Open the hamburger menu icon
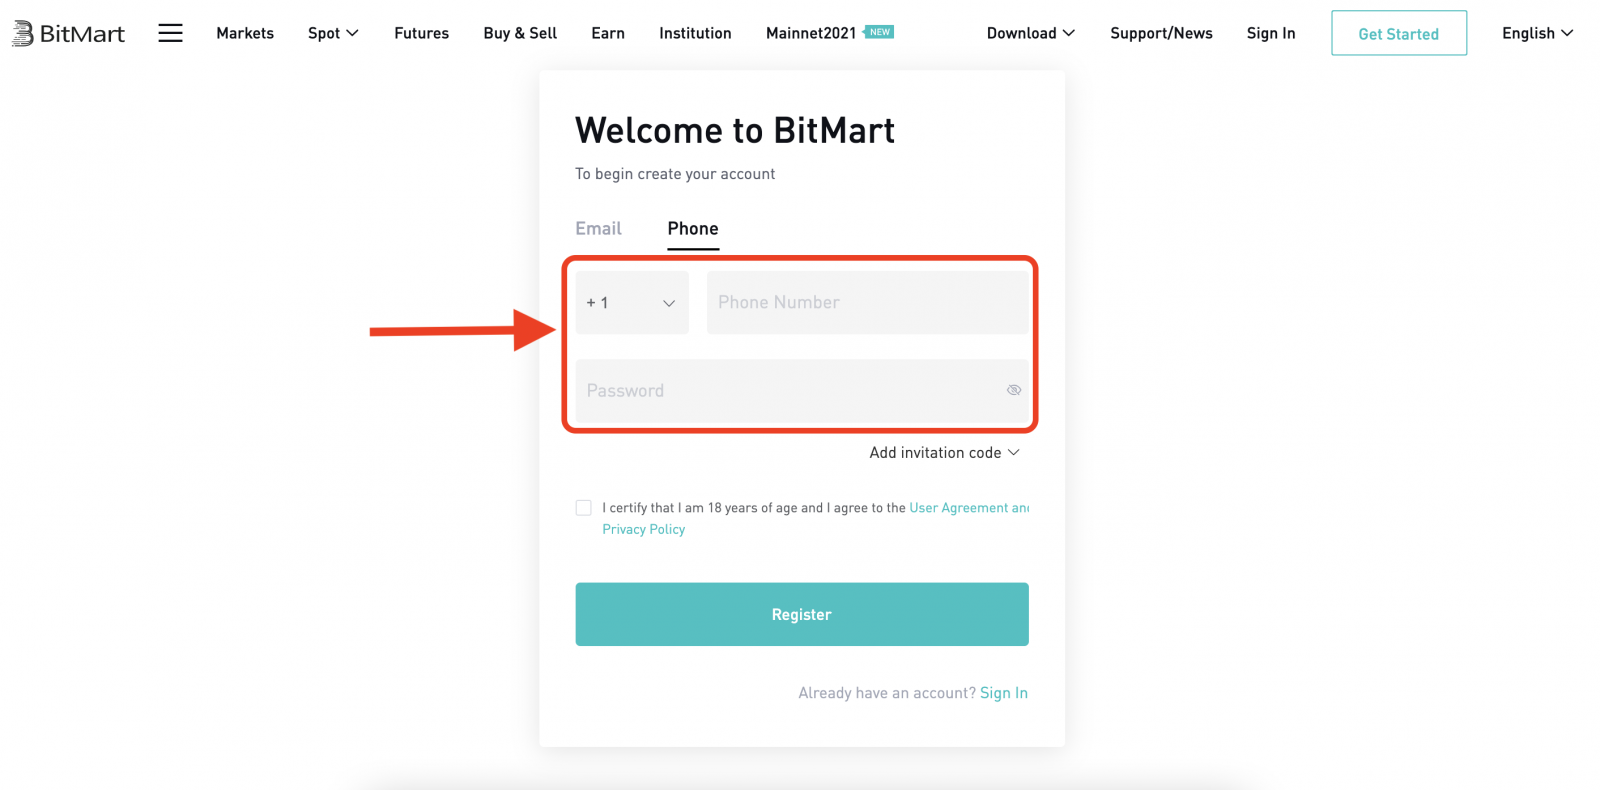Image resolution: width=1600 pixels, height=790 pixels. coord(170,32)
